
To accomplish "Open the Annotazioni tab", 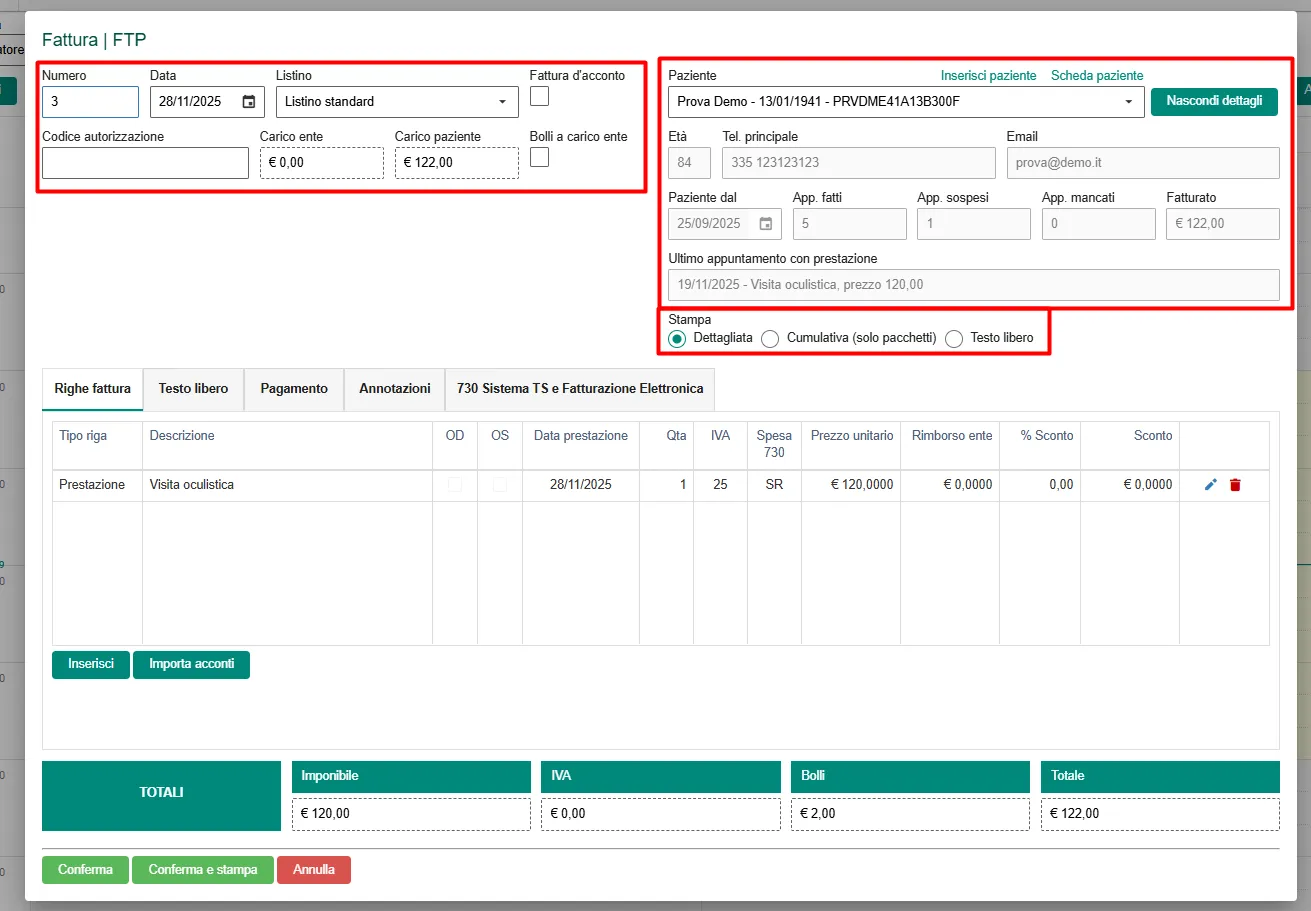I will [x=394, y=389].
